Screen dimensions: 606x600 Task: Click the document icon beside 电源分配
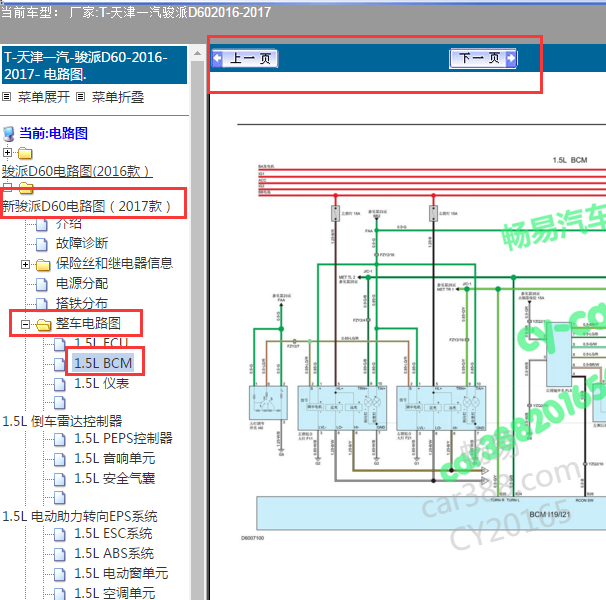(x=42, y=285)
